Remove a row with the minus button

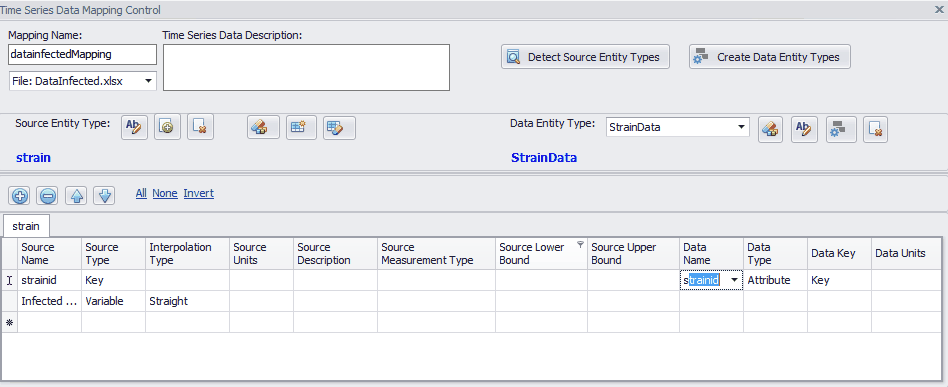pyautogui.click(x=48, y=195)
